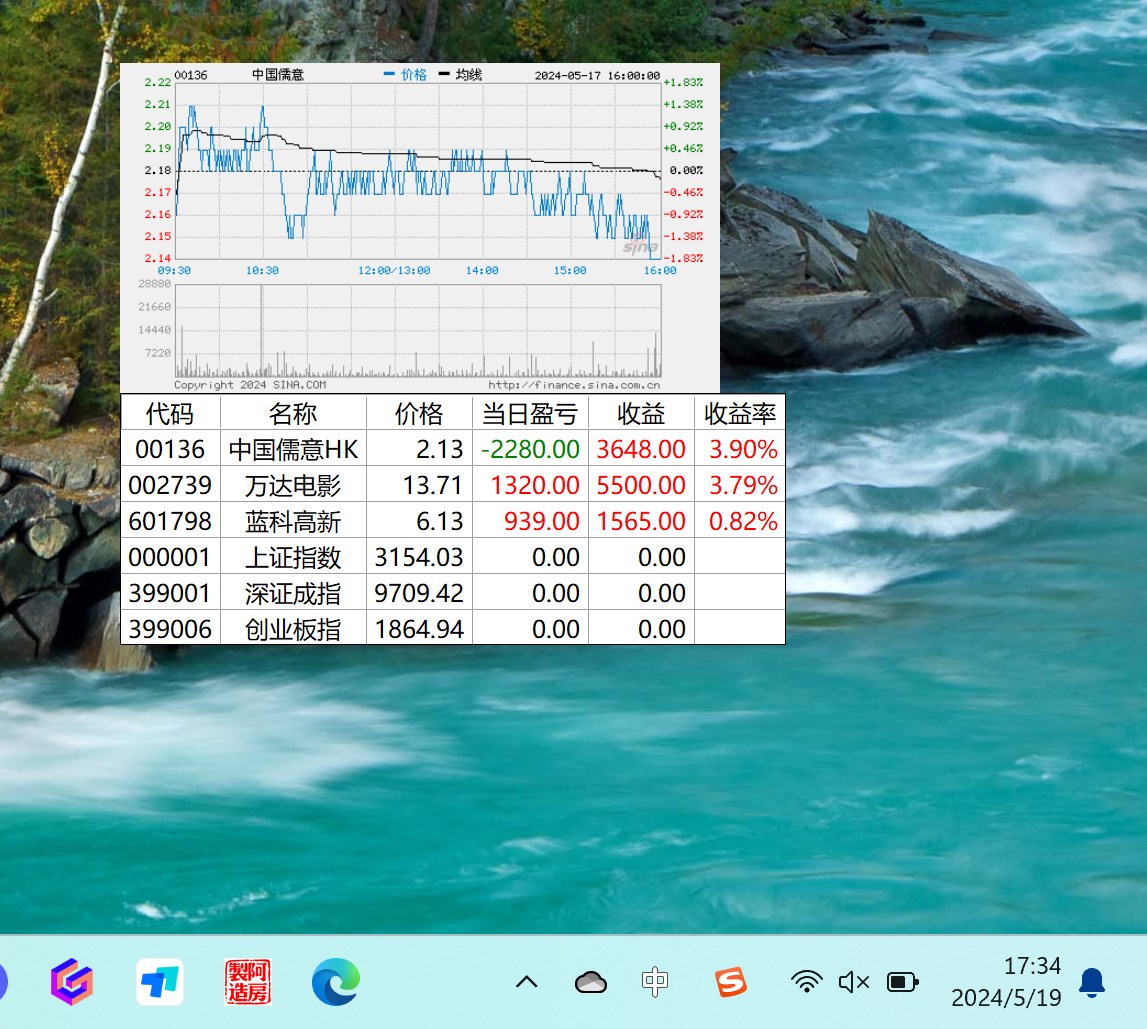Click the Wi-Fi status icon
The width and height of the screenshot is (1147, 1029).
(x=806, y=982)
